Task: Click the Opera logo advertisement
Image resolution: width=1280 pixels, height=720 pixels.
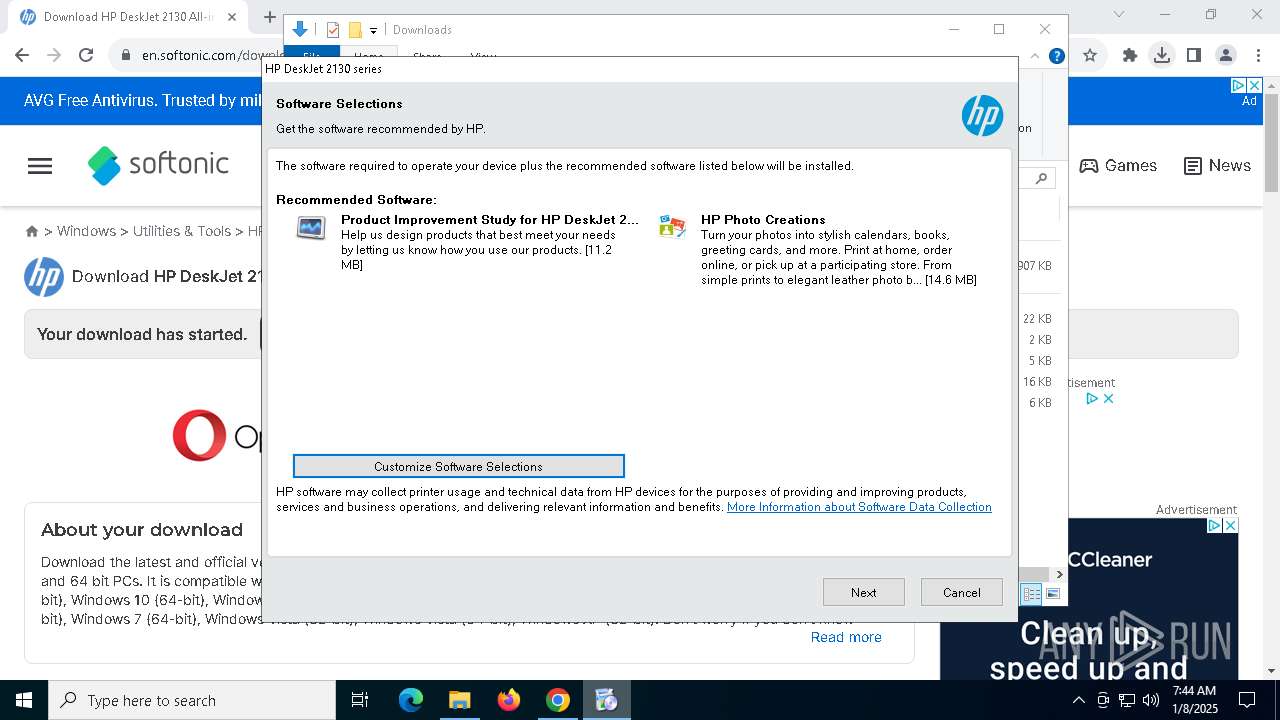Action: pos(199,435)
